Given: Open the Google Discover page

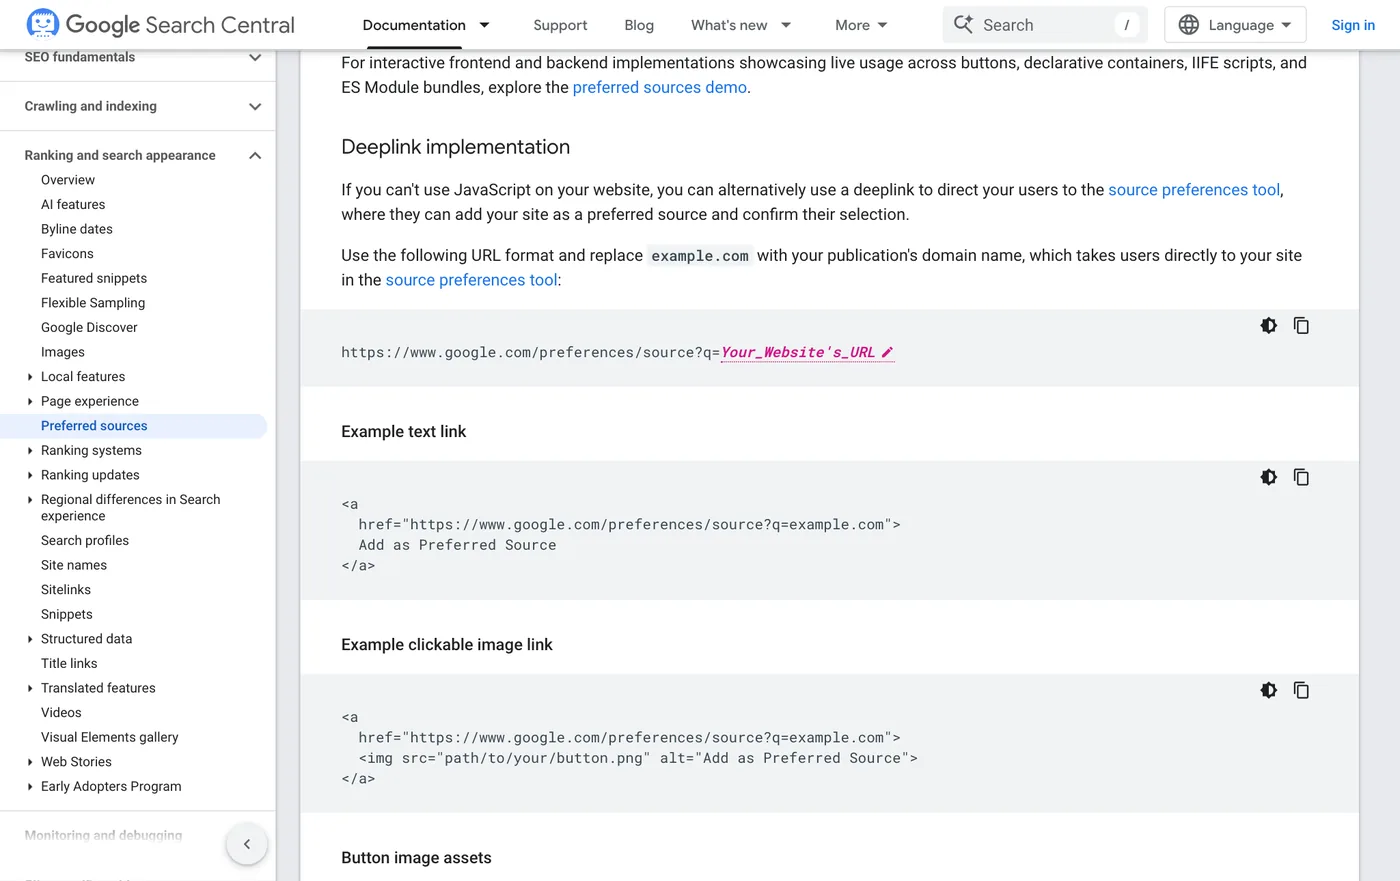Looking at the screenshot, I should (89, 327).
